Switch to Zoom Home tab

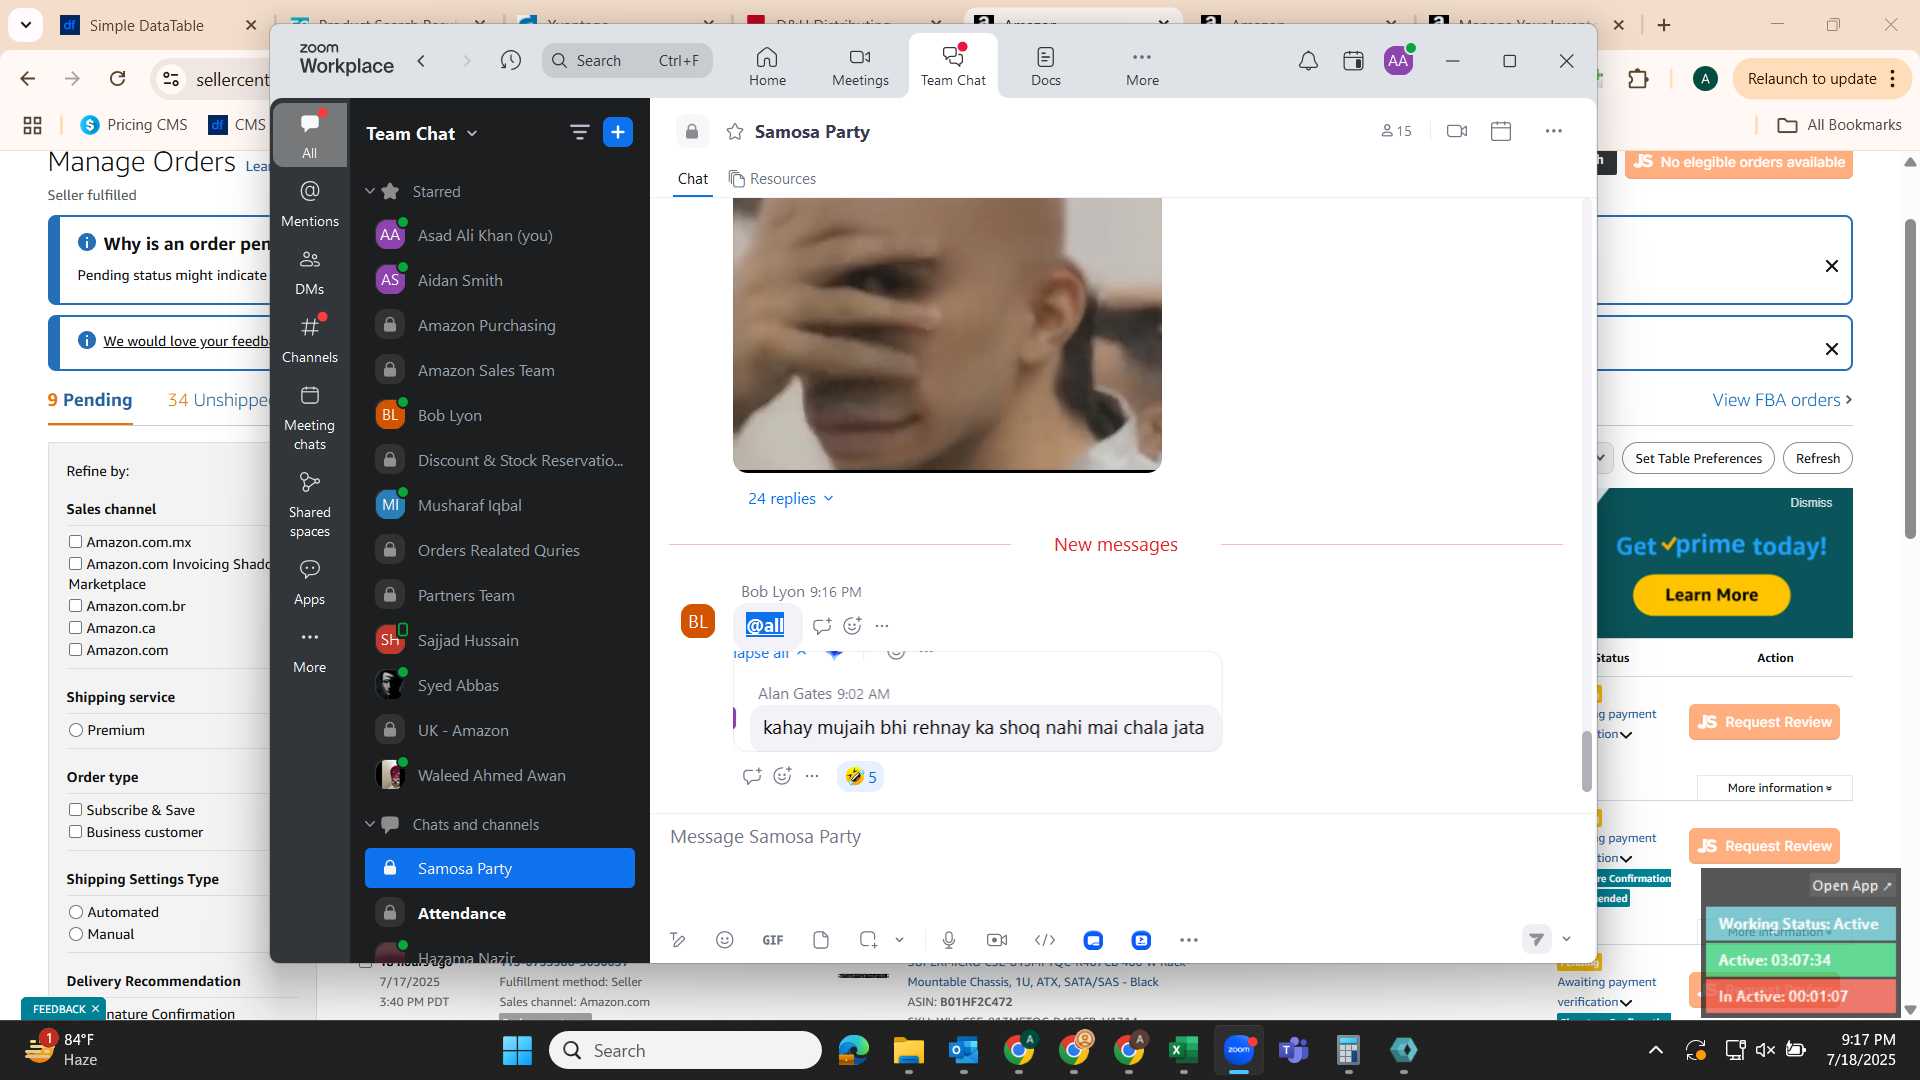(767, 66)
